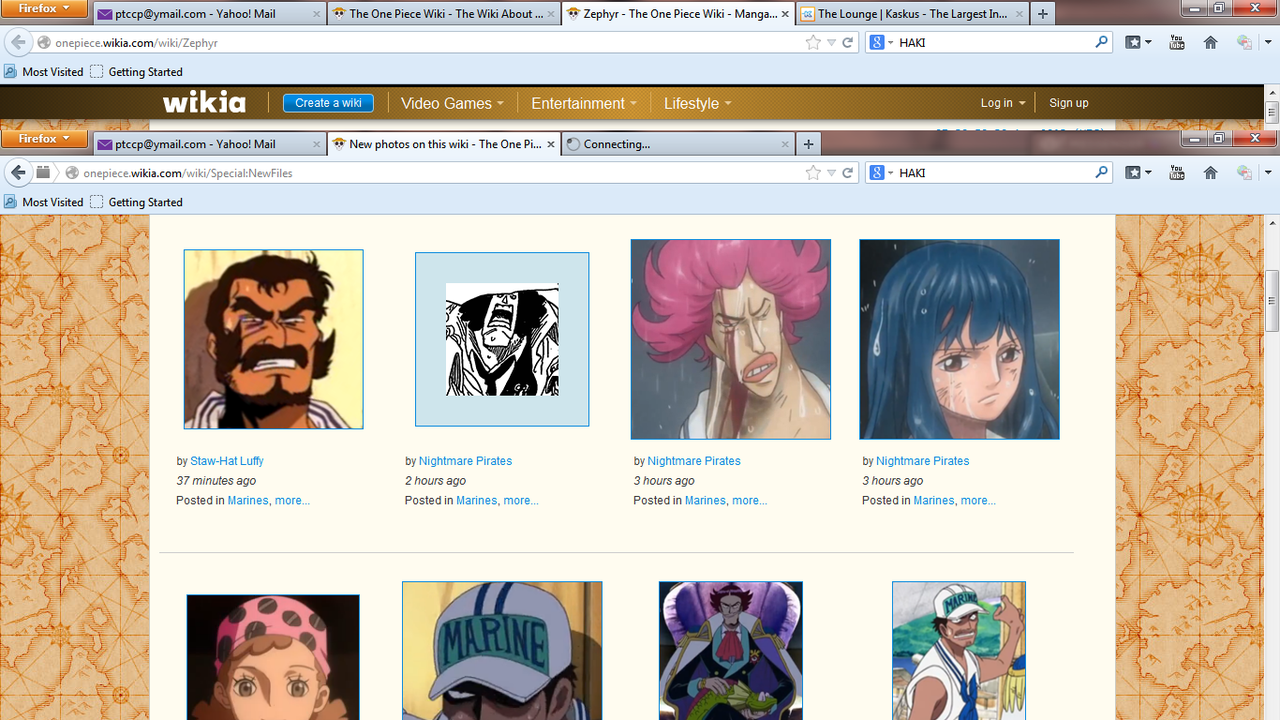
Task: Click the Create a wiki button
Action: coord(328,103)
